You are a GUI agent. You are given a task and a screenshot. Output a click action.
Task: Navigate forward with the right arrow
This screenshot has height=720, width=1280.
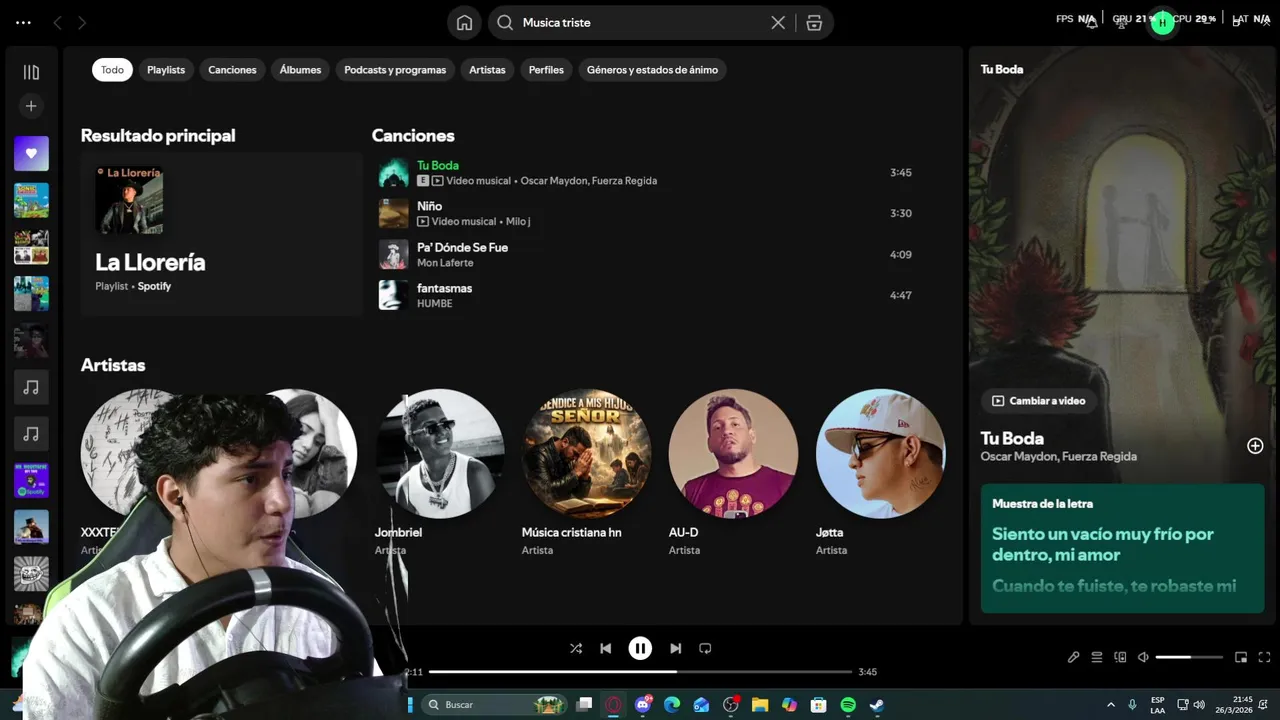[x=82, y=22]
